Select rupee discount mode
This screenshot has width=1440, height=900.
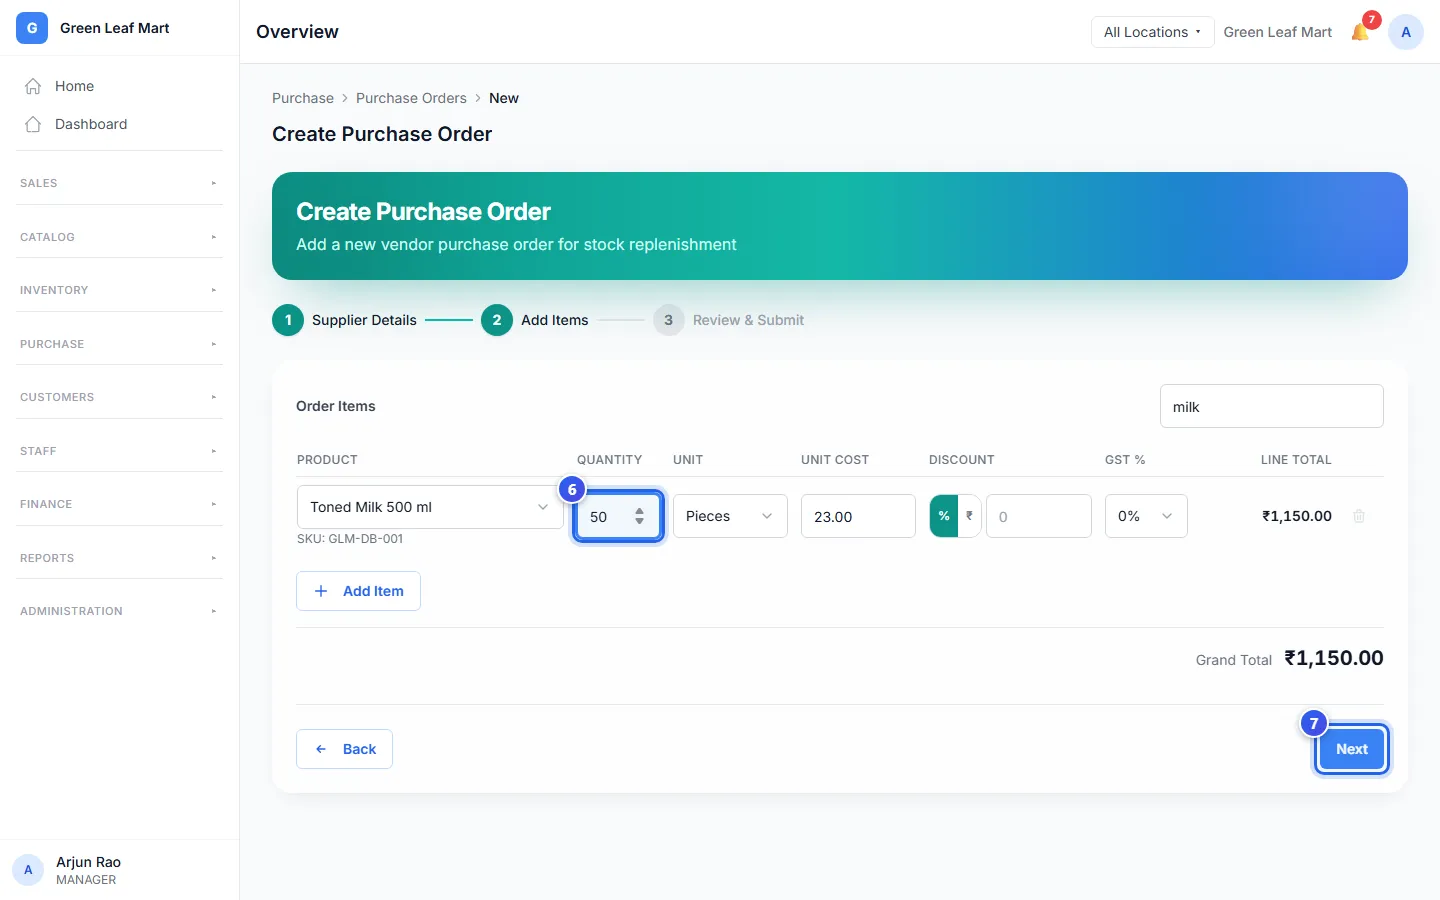tap(969, 516)
